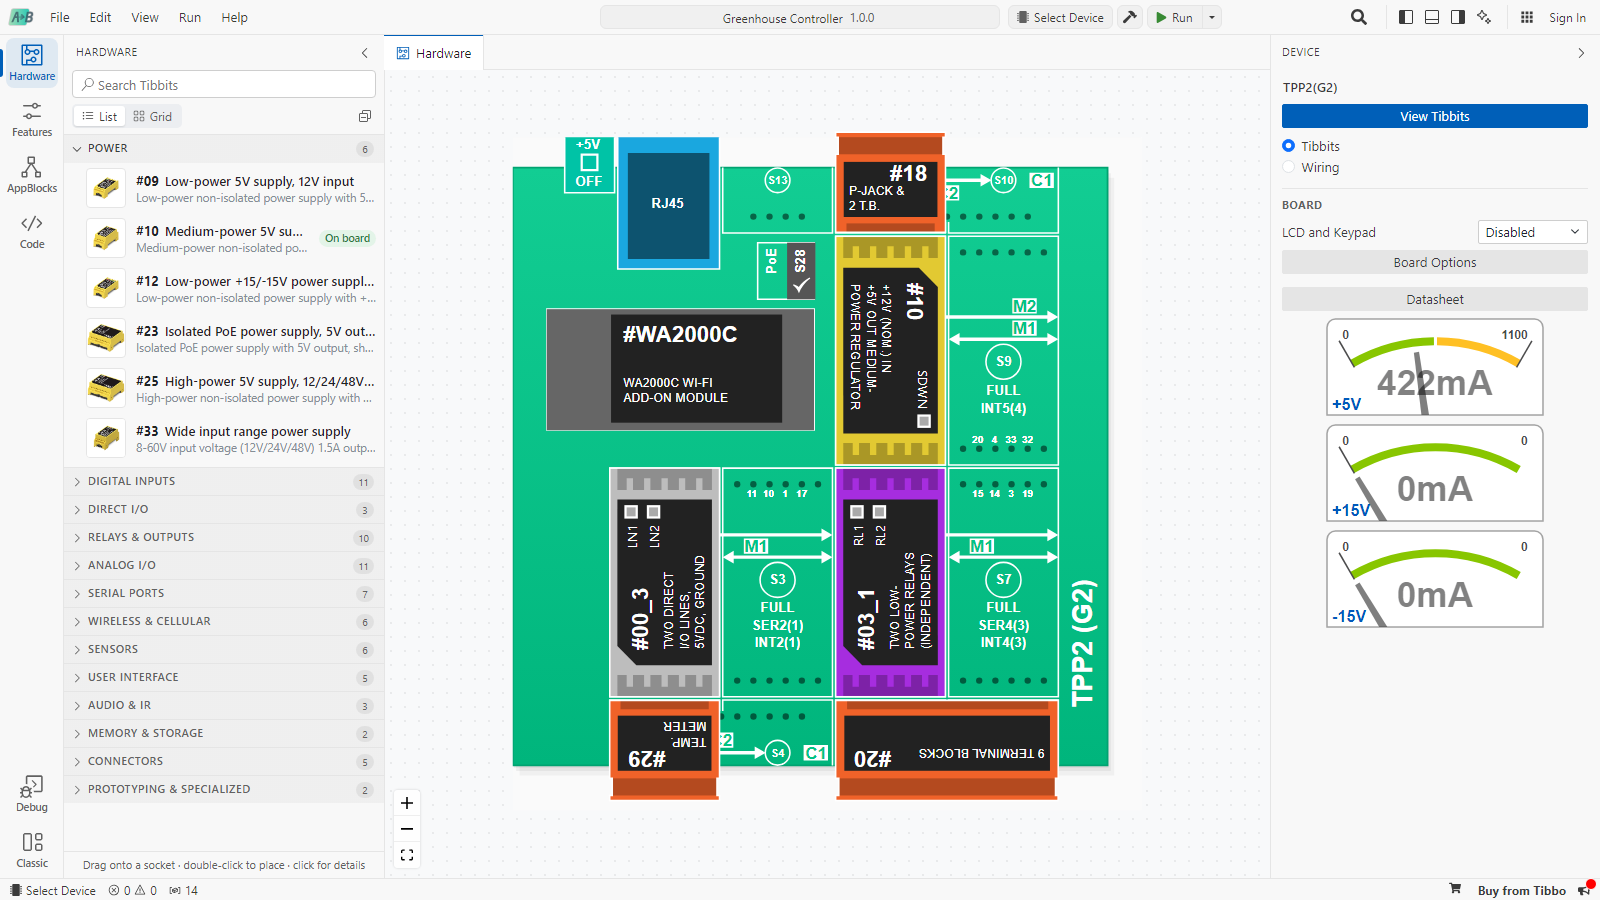Open the shopping cart icon

click(1455, 889)
